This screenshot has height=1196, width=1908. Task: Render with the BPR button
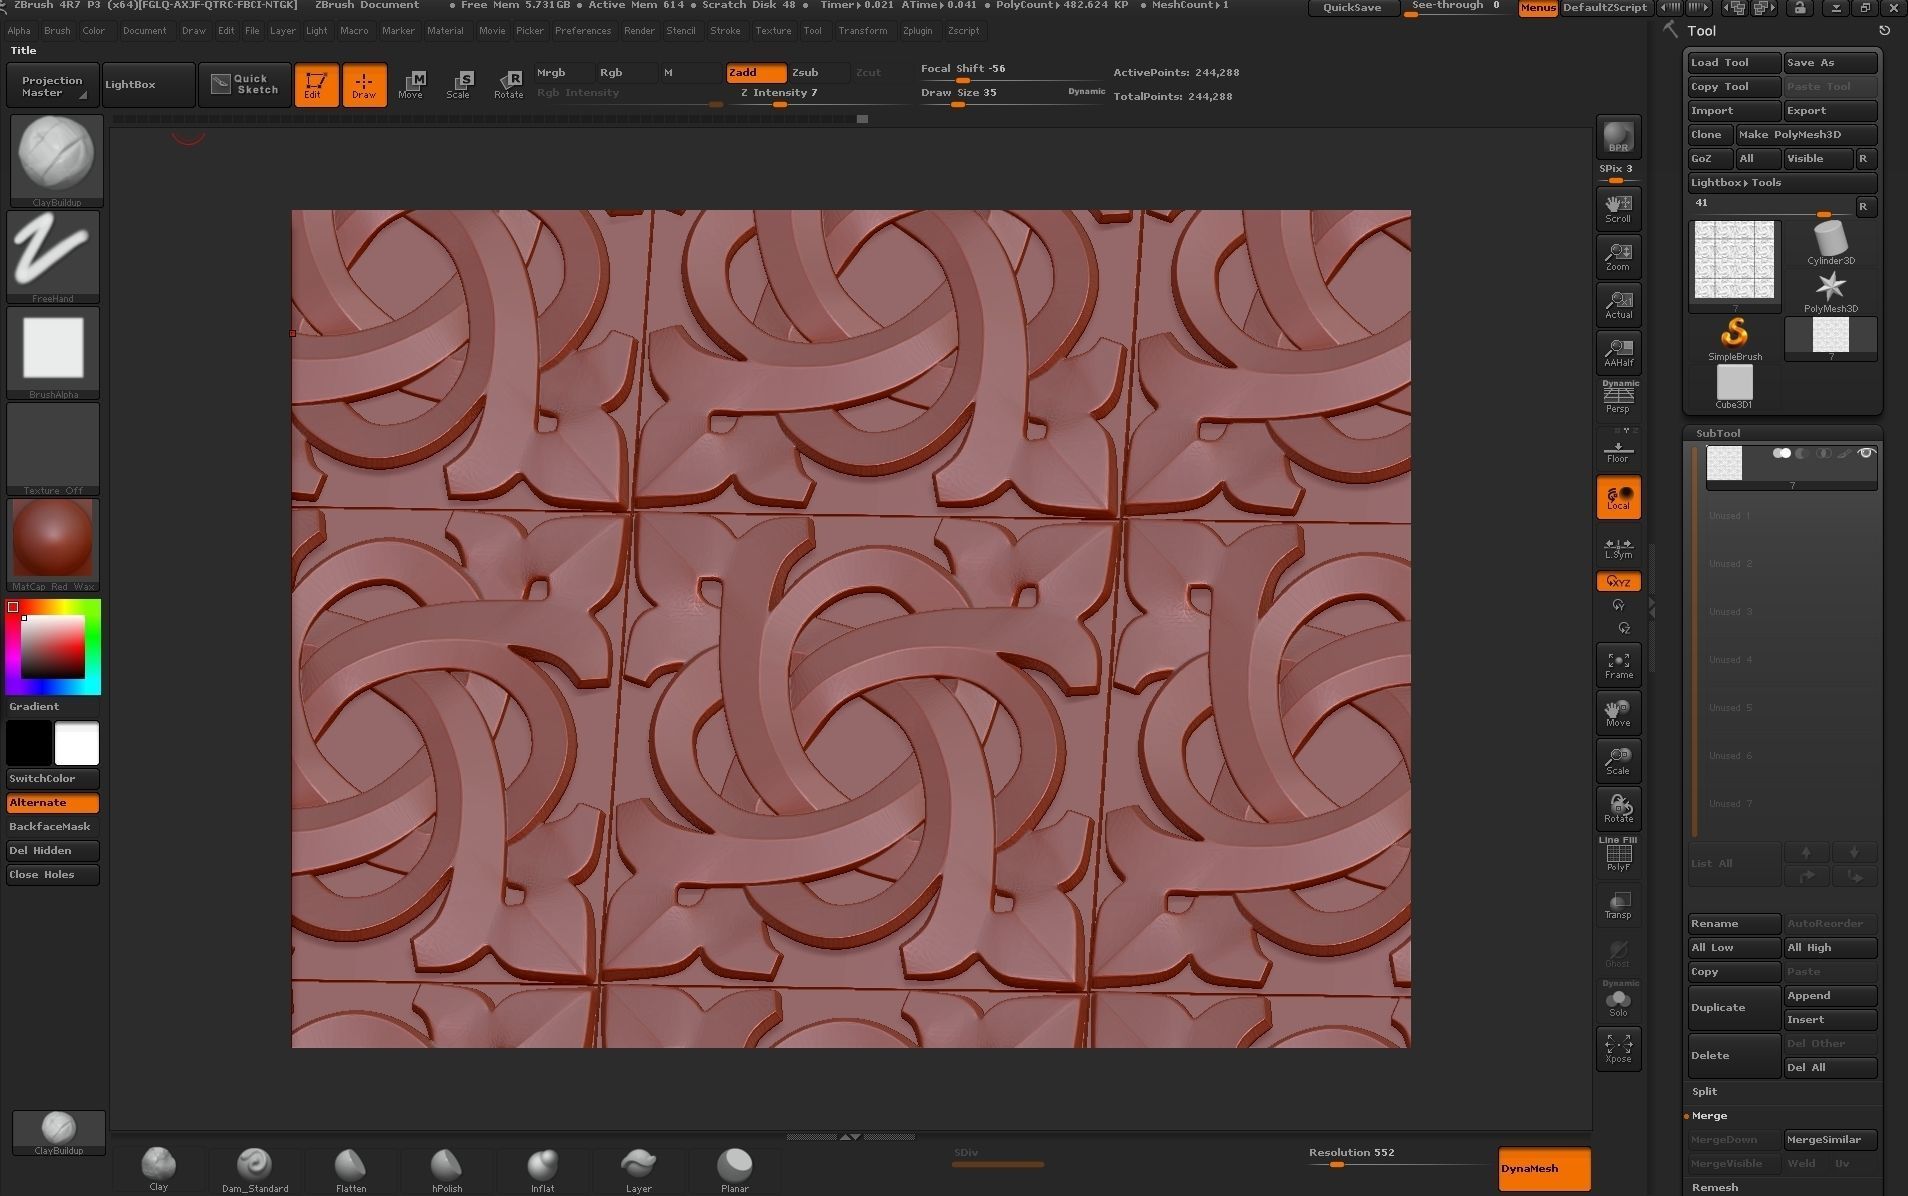click(1618, 137)
